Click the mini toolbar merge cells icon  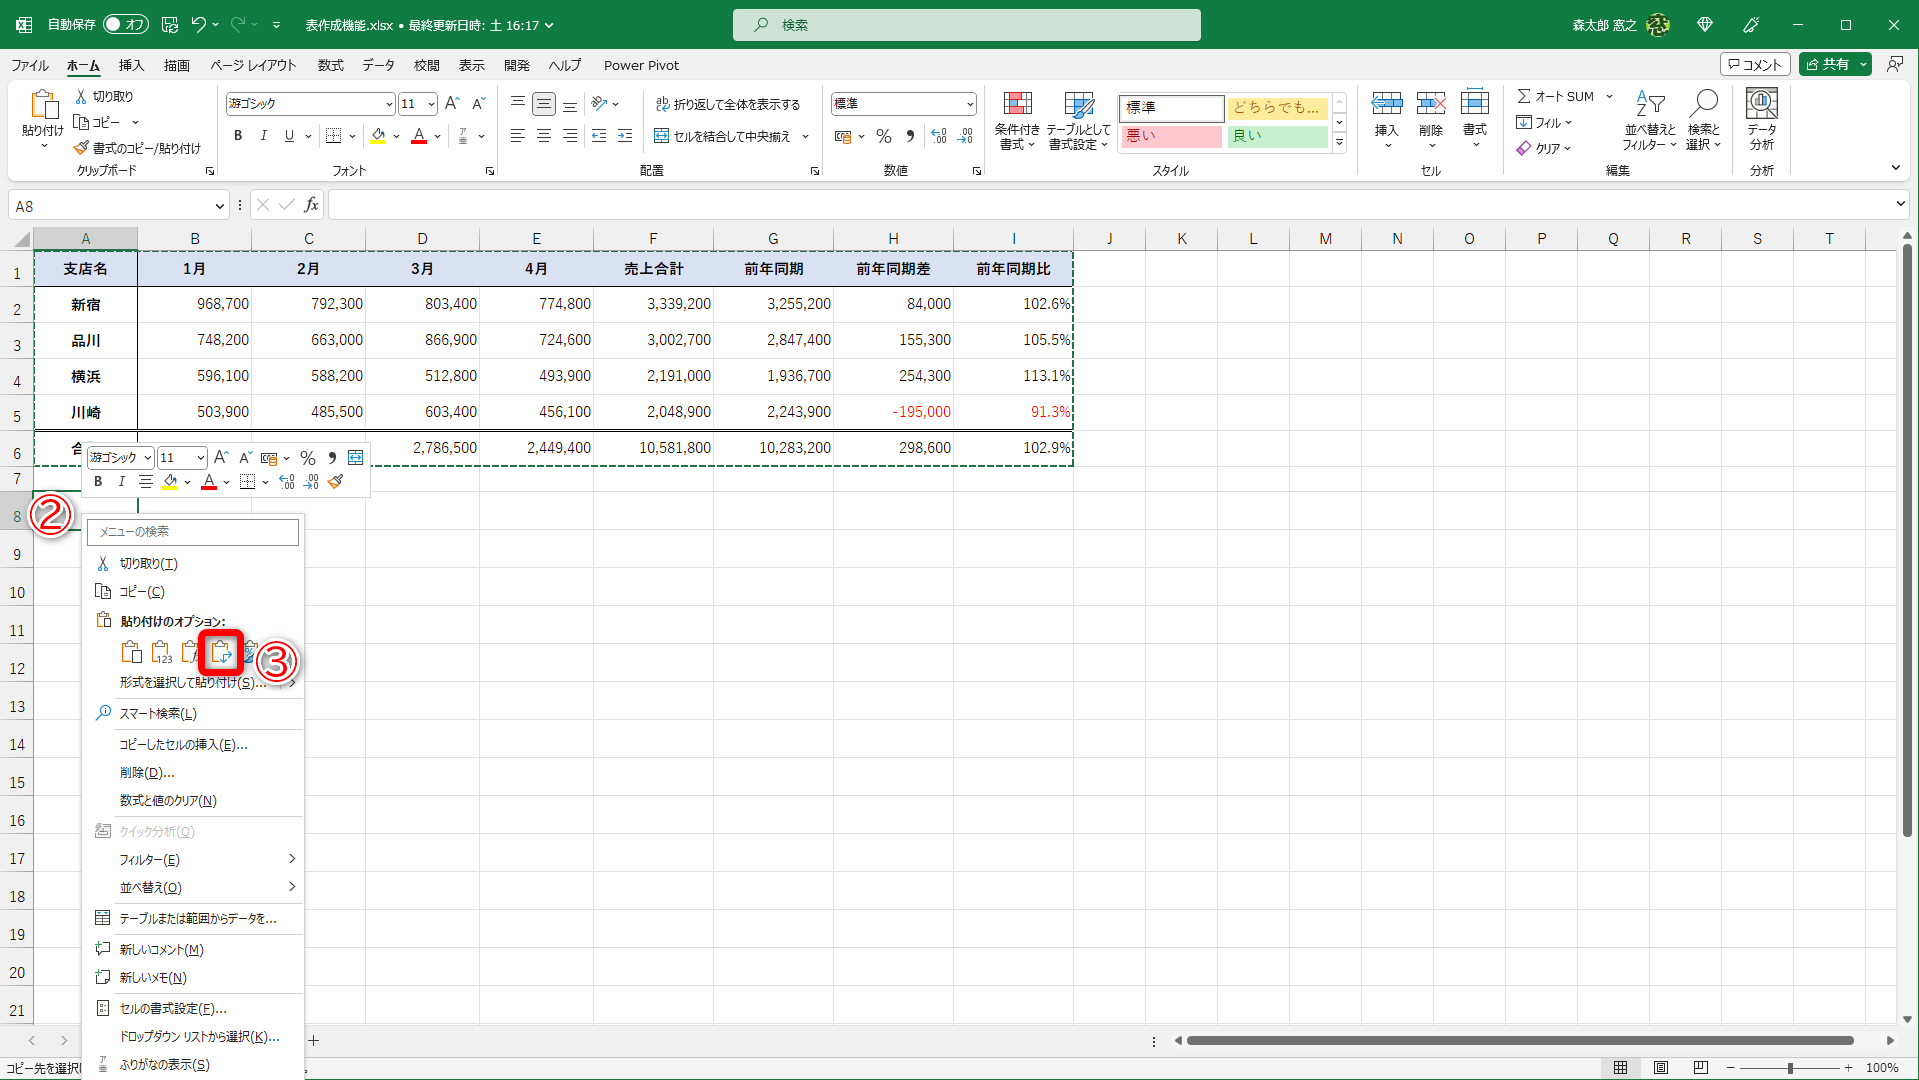pyautogui.click(x=356, y=457)
